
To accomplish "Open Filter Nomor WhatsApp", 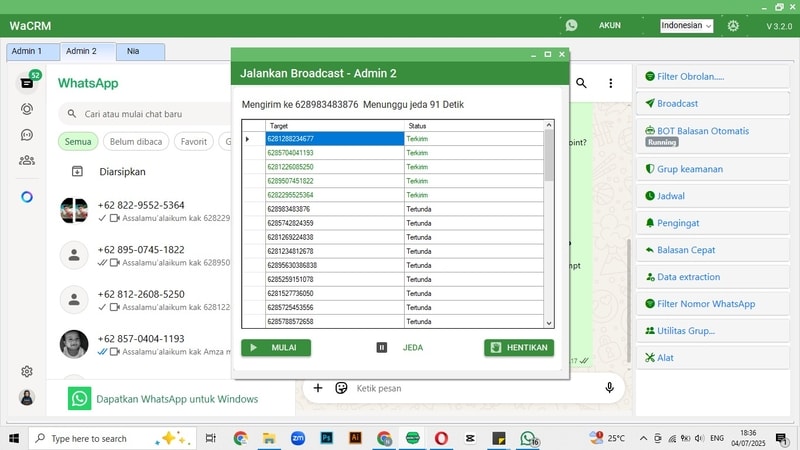I will pos(713,304).
